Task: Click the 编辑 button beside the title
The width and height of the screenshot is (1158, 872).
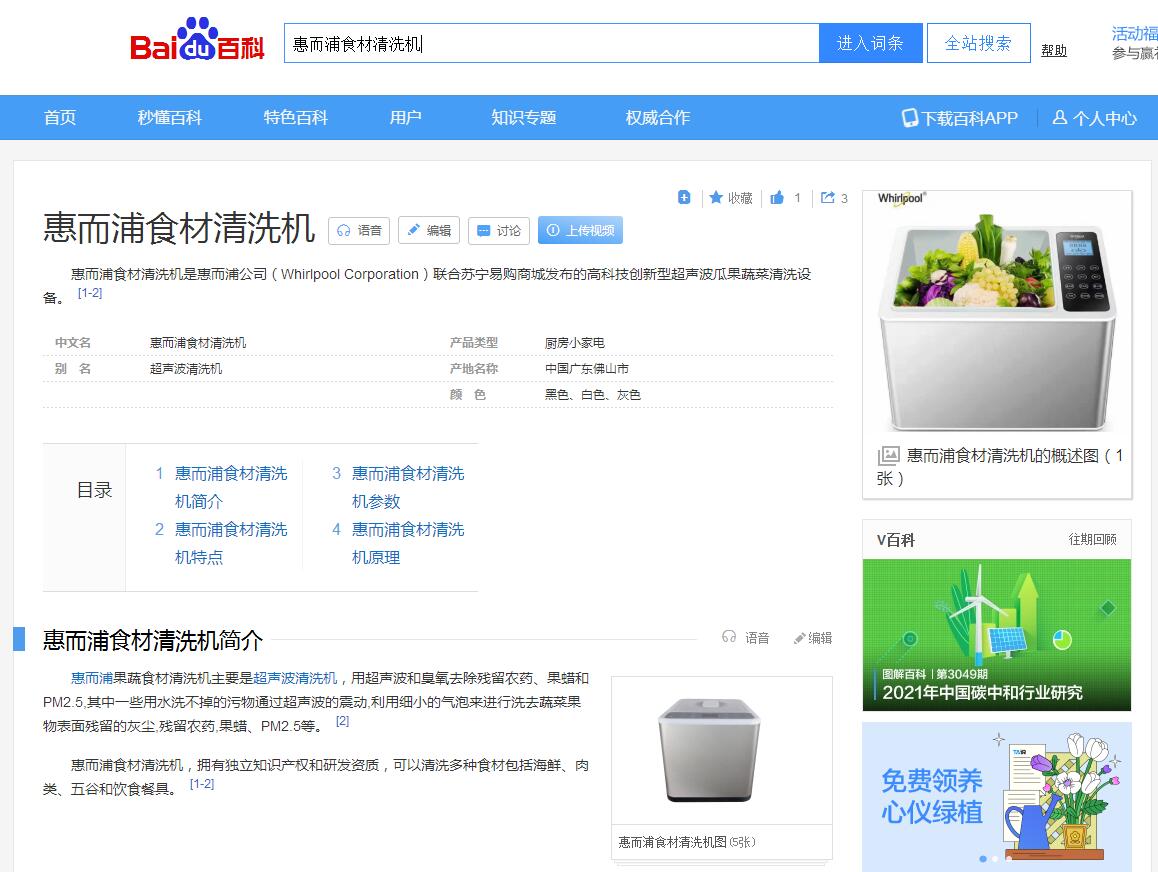Action: (429, 230)
